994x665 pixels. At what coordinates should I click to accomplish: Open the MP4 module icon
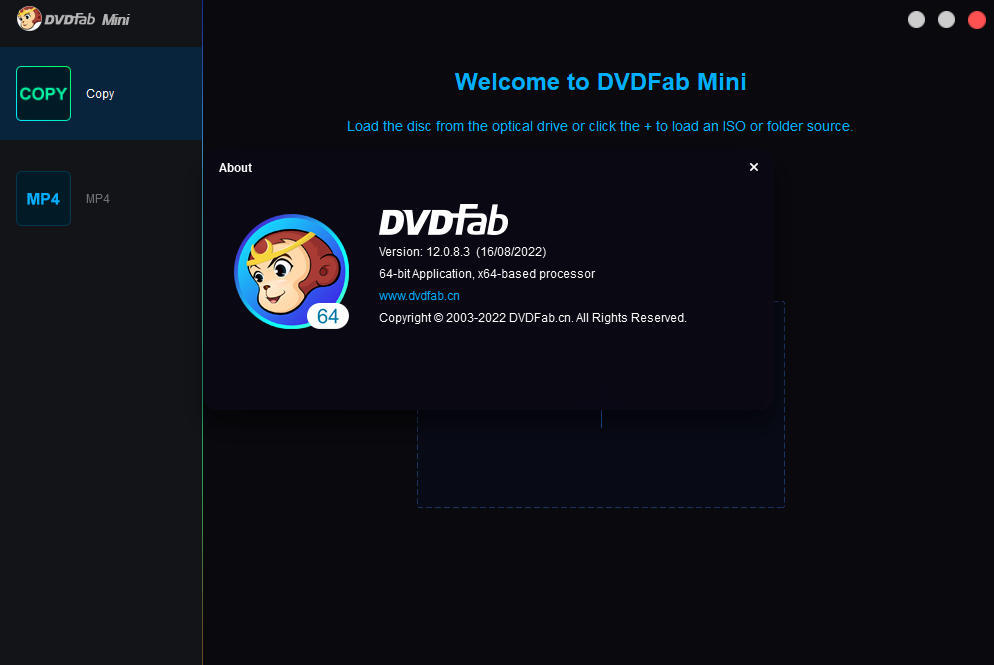[x=43, y=198]
